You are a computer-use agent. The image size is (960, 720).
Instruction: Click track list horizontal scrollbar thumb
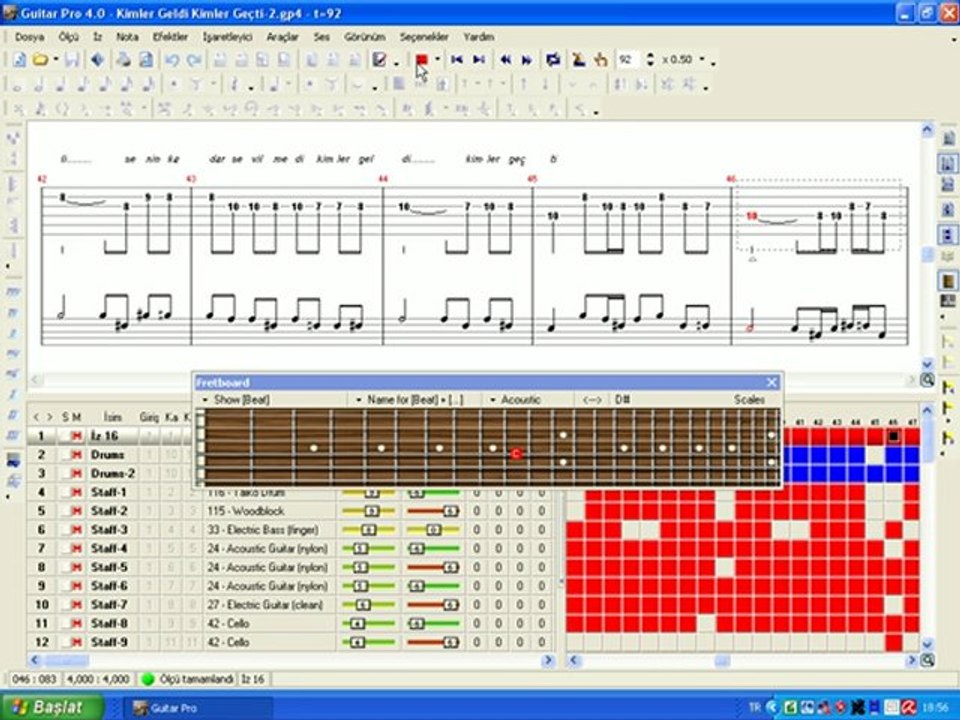pos(66,660)
